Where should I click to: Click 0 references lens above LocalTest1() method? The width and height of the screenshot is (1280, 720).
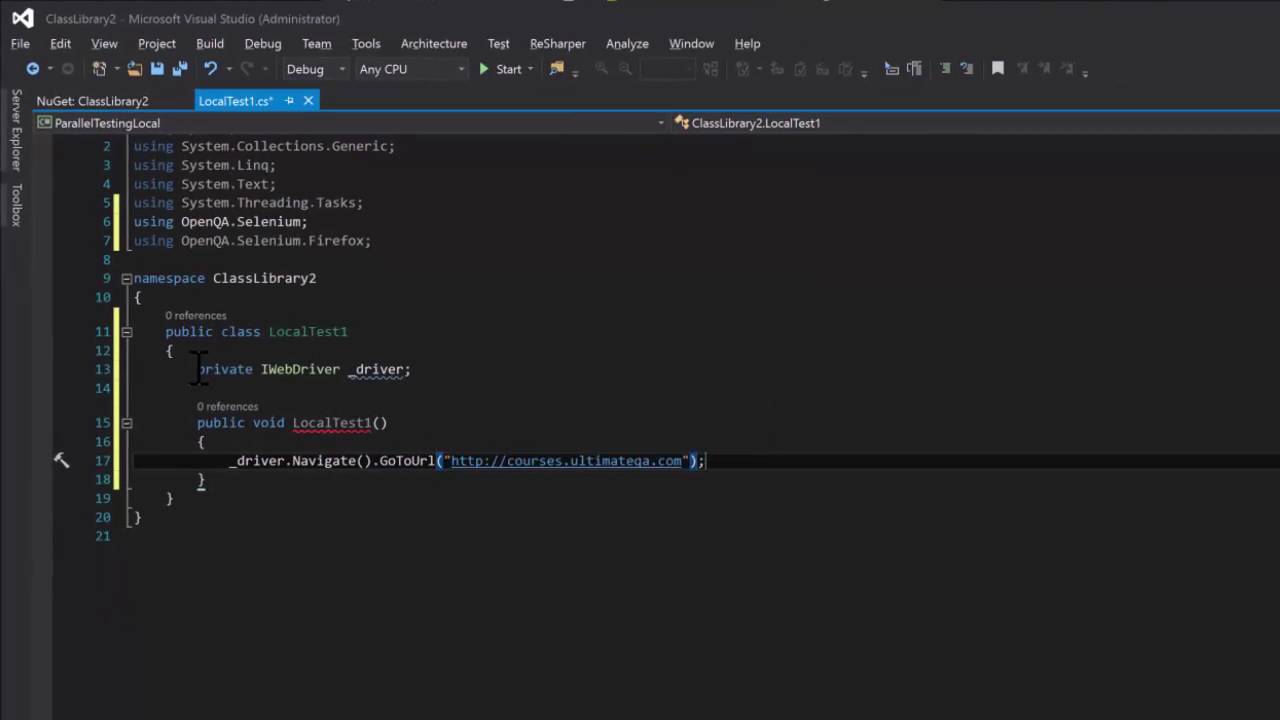(227, 406)
